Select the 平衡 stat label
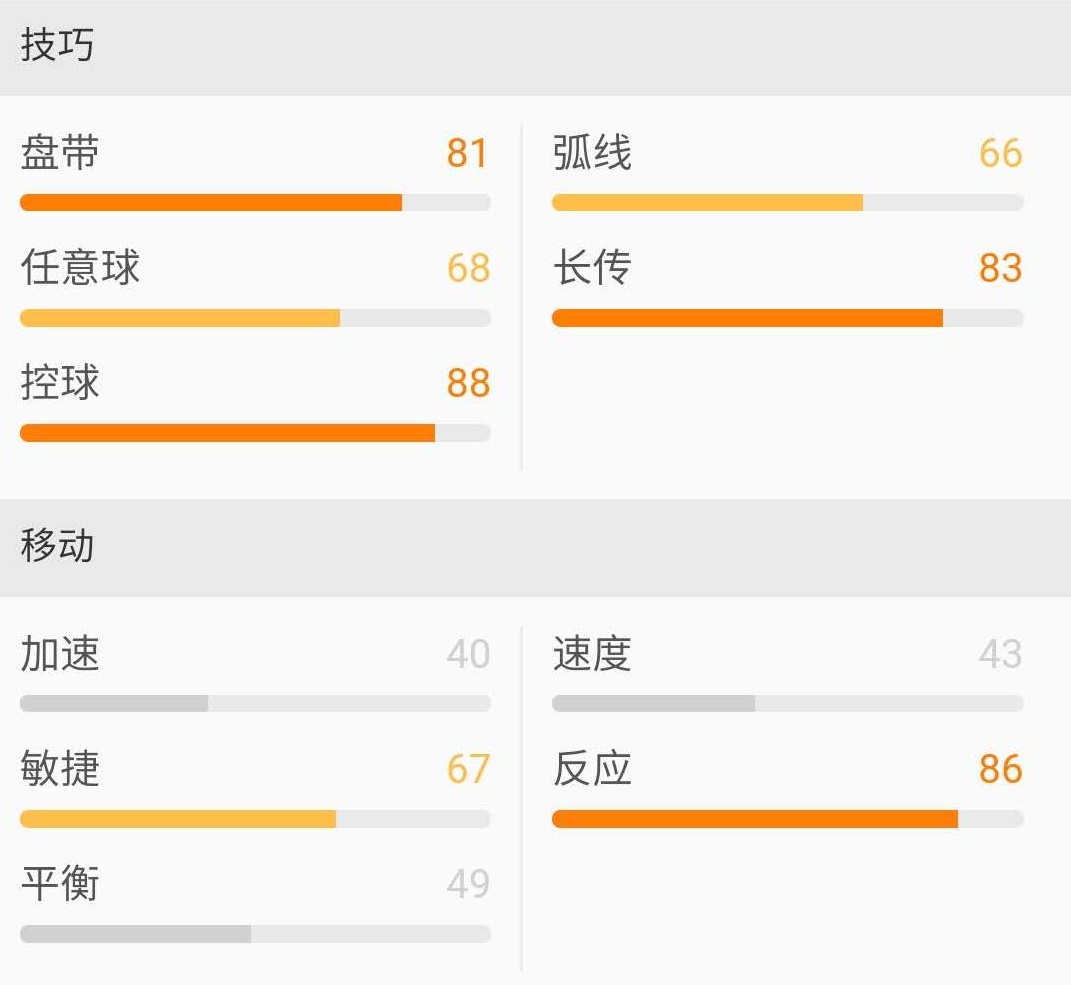Viewport: 1071px width, 985px height. [x=60, y=884]
